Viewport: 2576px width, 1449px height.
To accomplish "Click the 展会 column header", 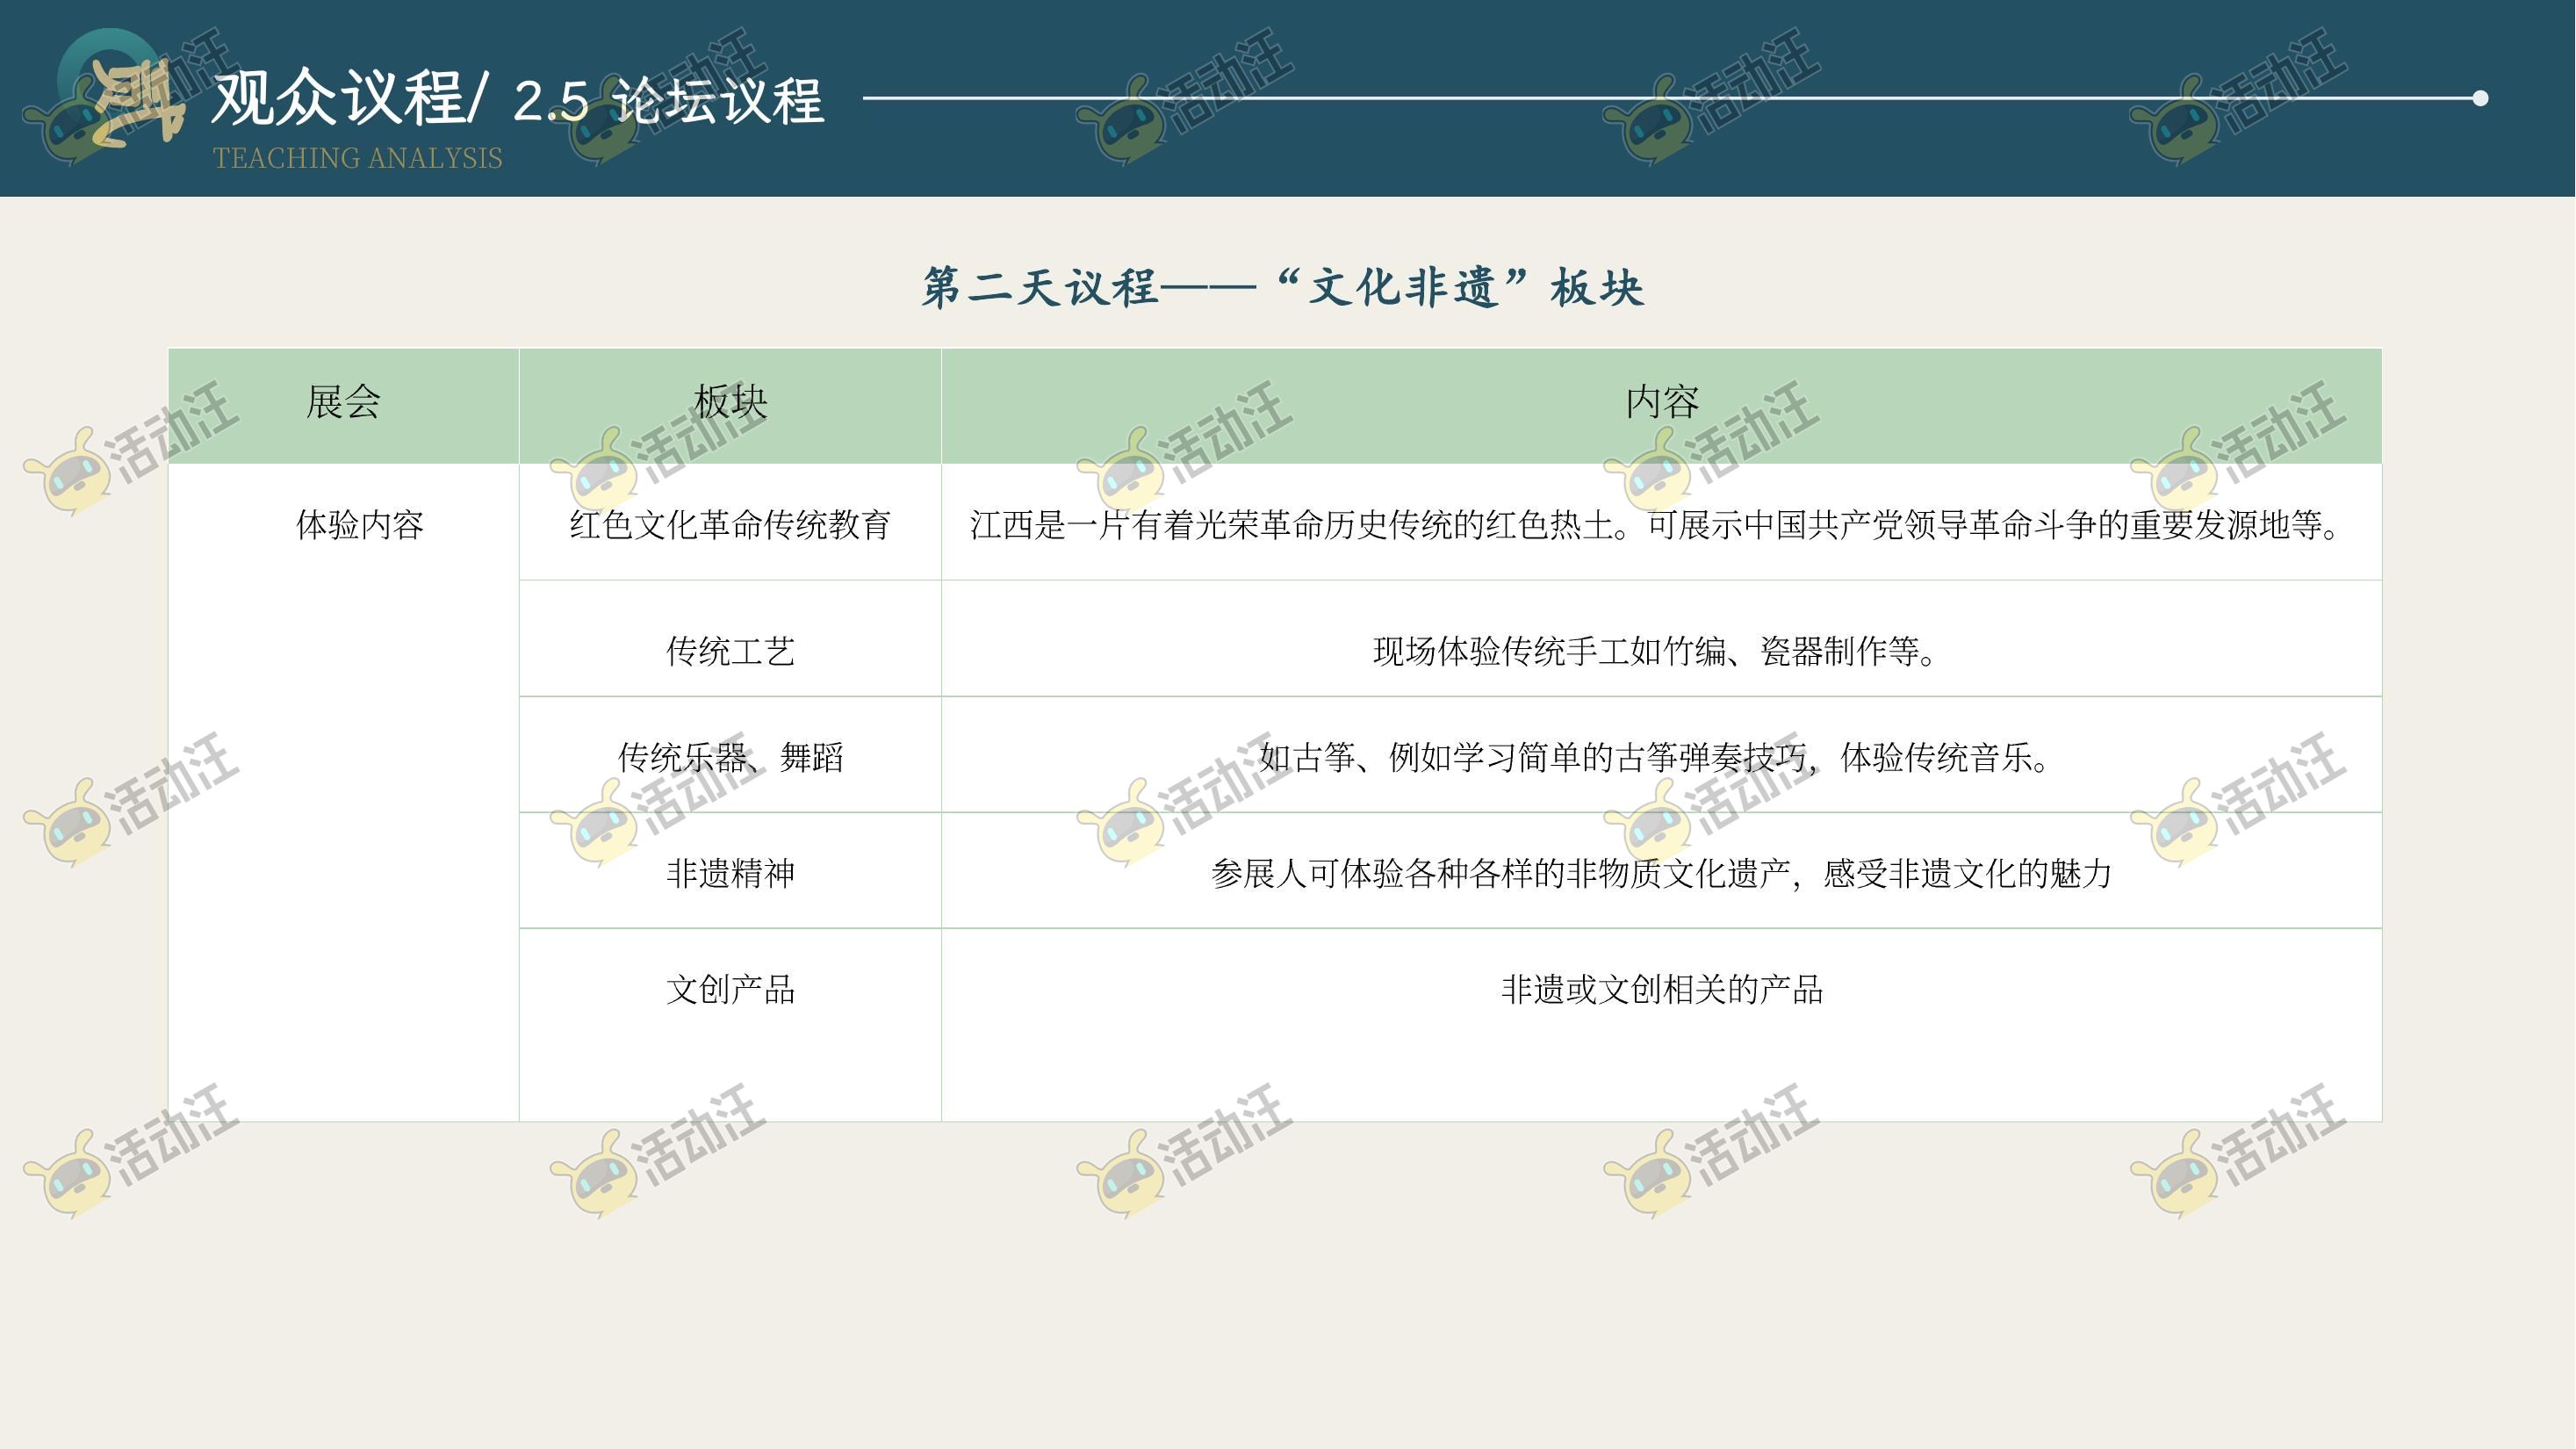I will tap(343, 402).
